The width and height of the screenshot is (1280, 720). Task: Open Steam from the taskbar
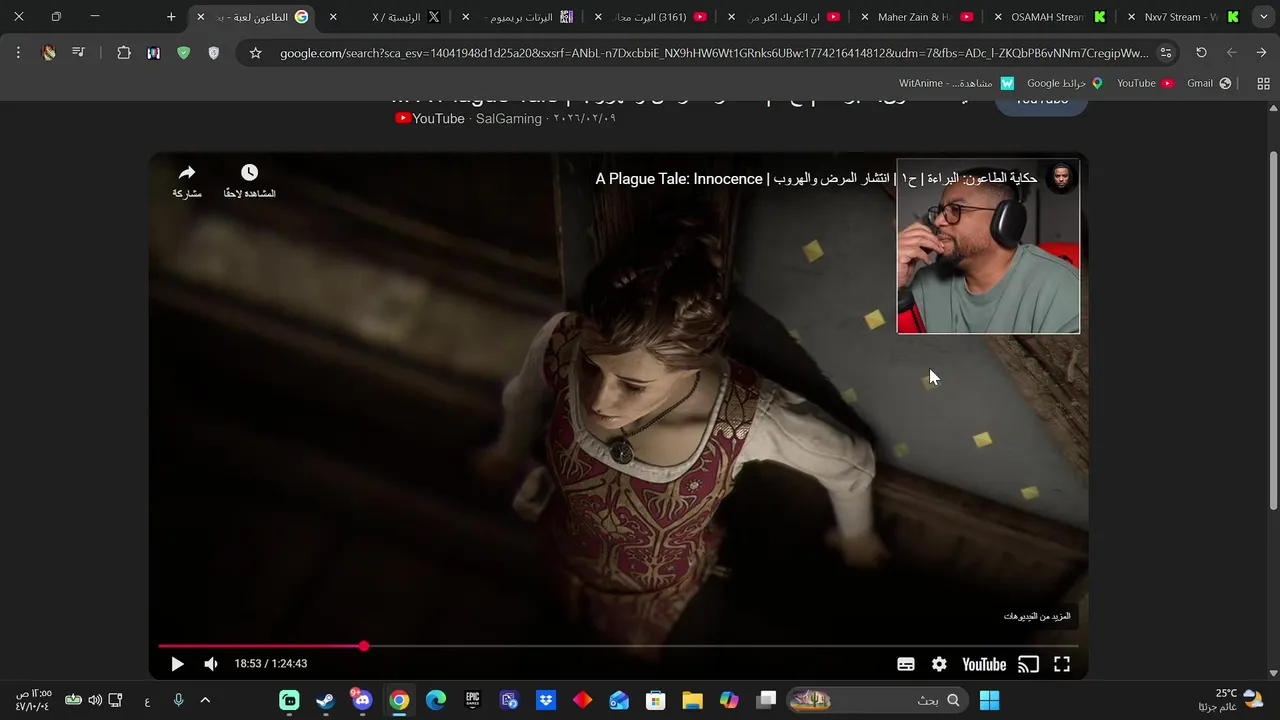325,700
